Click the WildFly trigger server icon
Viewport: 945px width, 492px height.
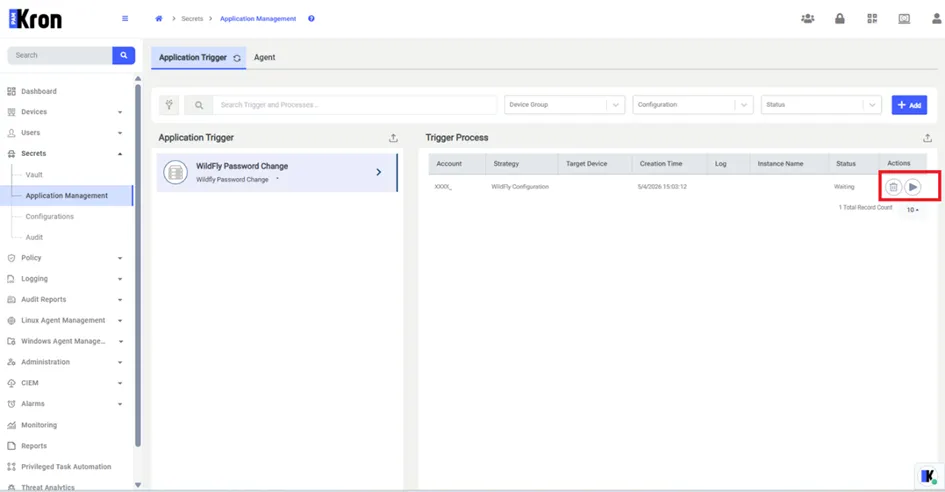[x=175, y=172]
